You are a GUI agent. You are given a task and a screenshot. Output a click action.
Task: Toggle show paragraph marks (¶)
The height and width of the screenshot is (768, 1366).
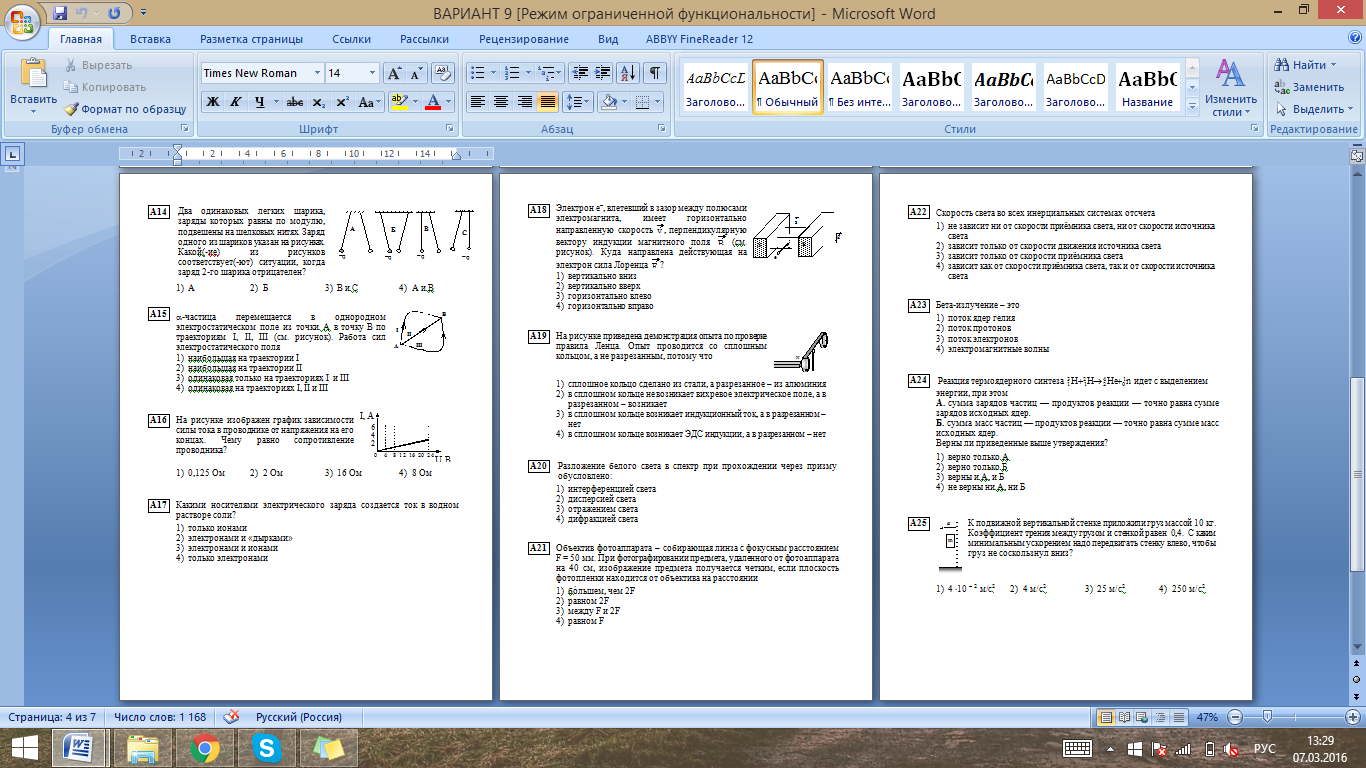coord(654,73)
